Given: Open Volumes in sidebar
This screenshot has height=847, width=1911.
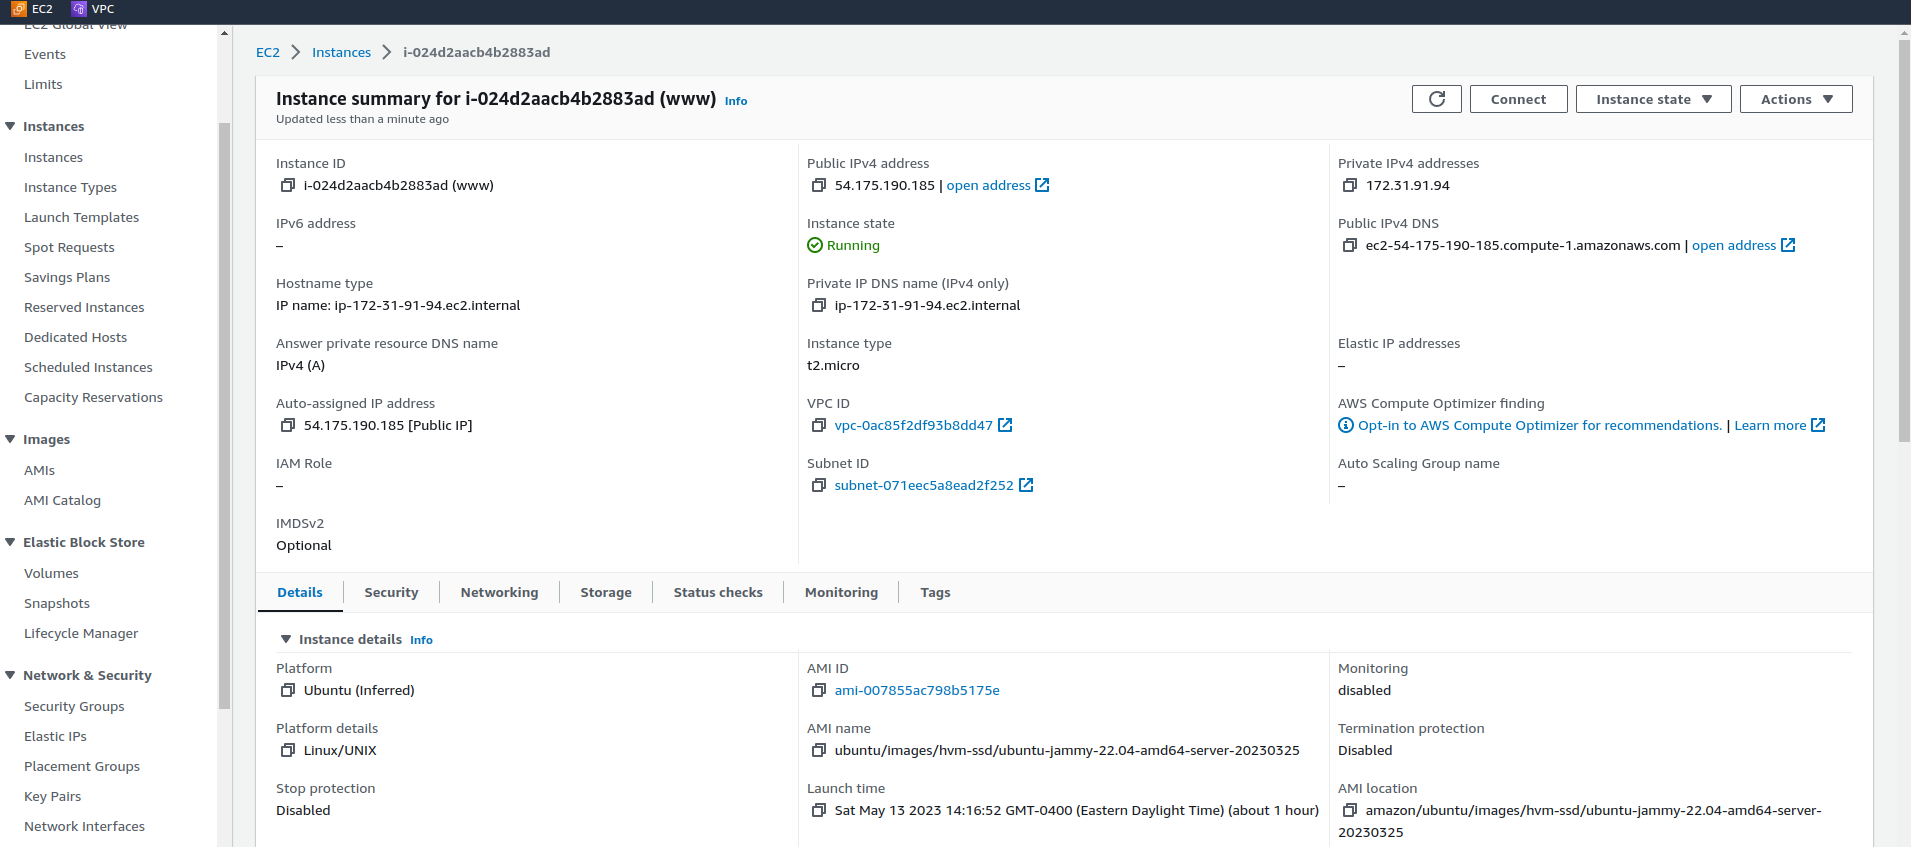Looking at the screenshot, I should click(x=51, y=573).
